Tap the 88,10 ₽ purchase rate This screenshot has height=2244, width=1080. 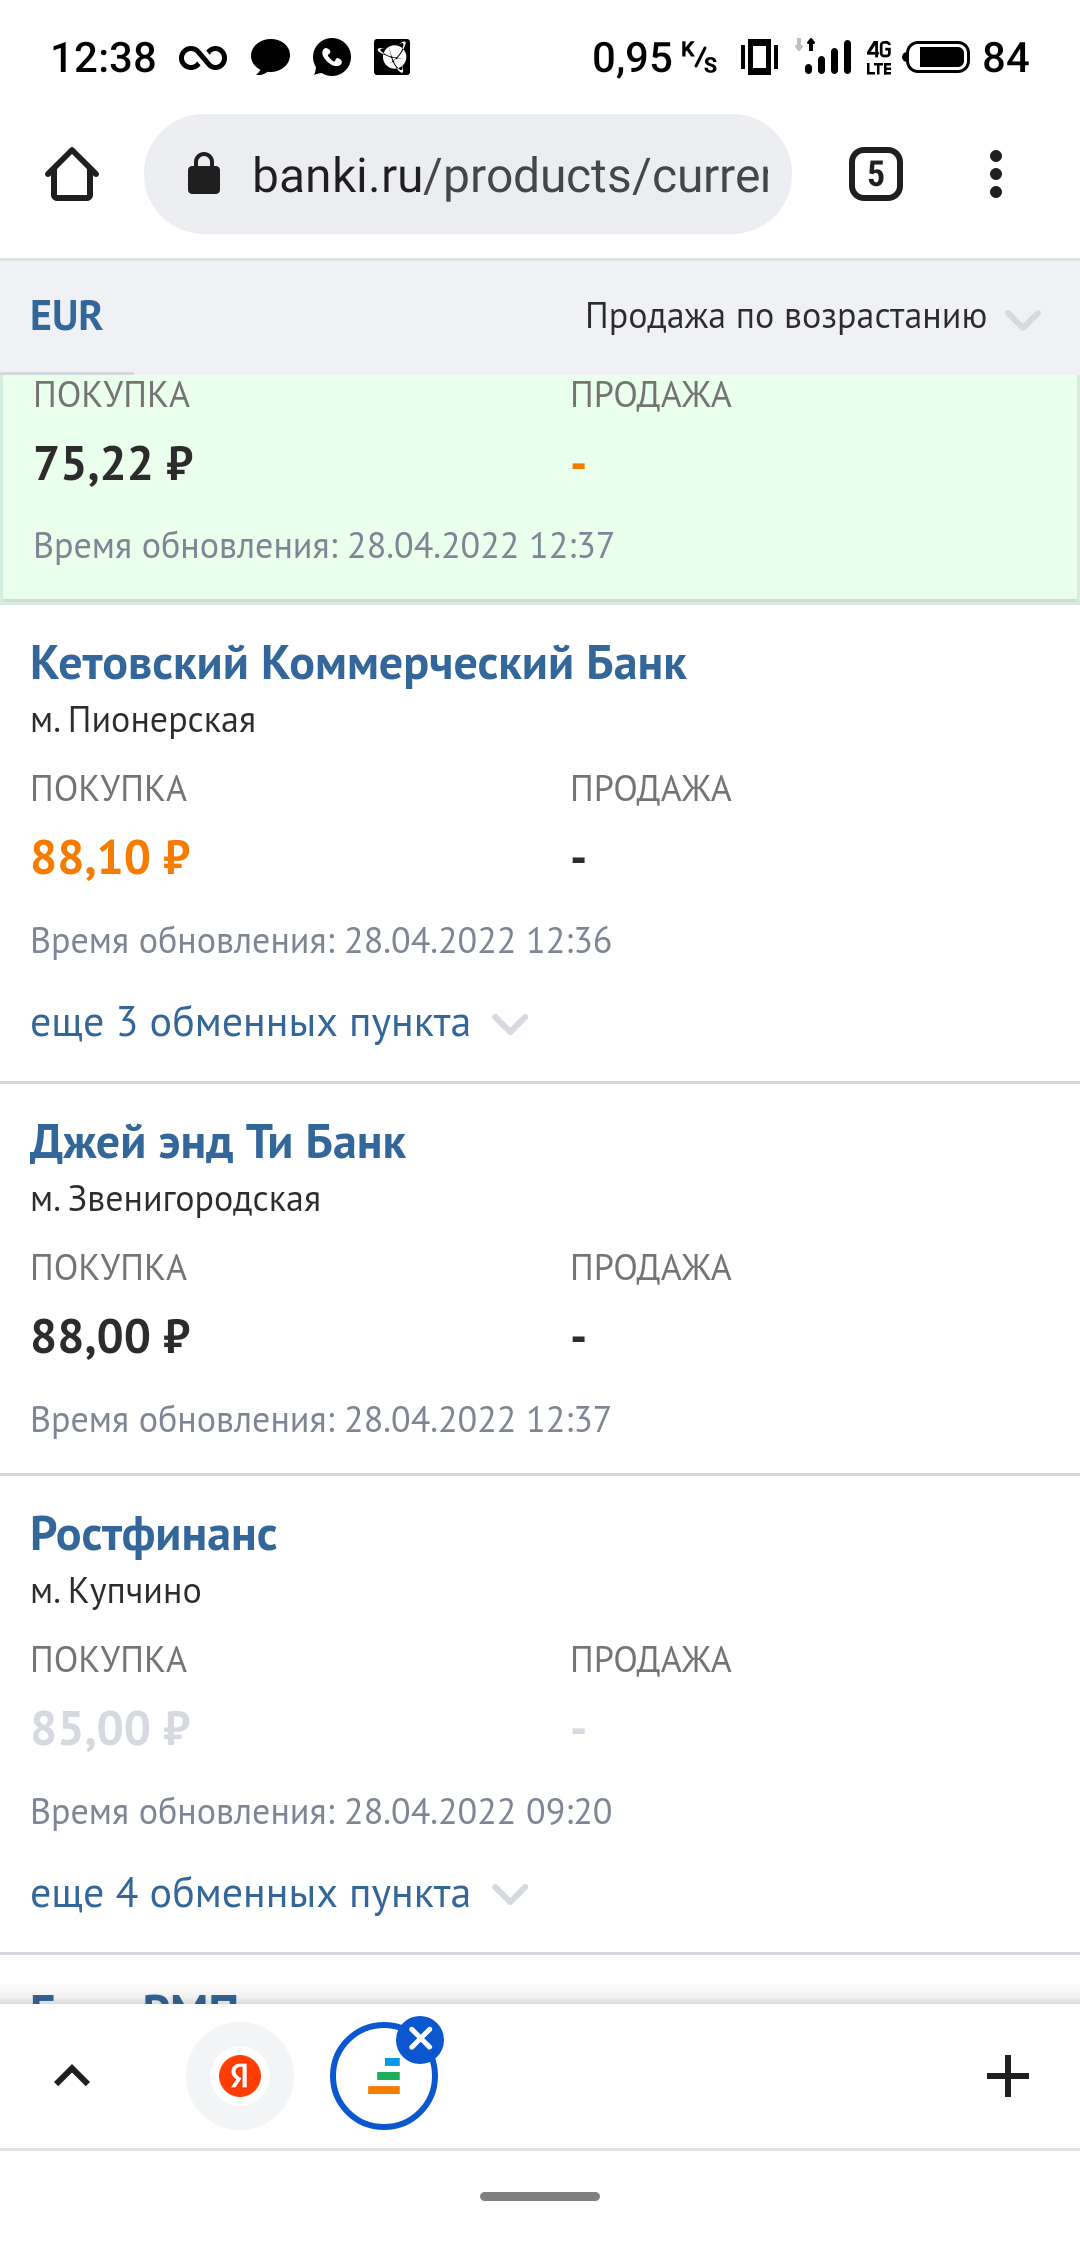click(111, 858)
